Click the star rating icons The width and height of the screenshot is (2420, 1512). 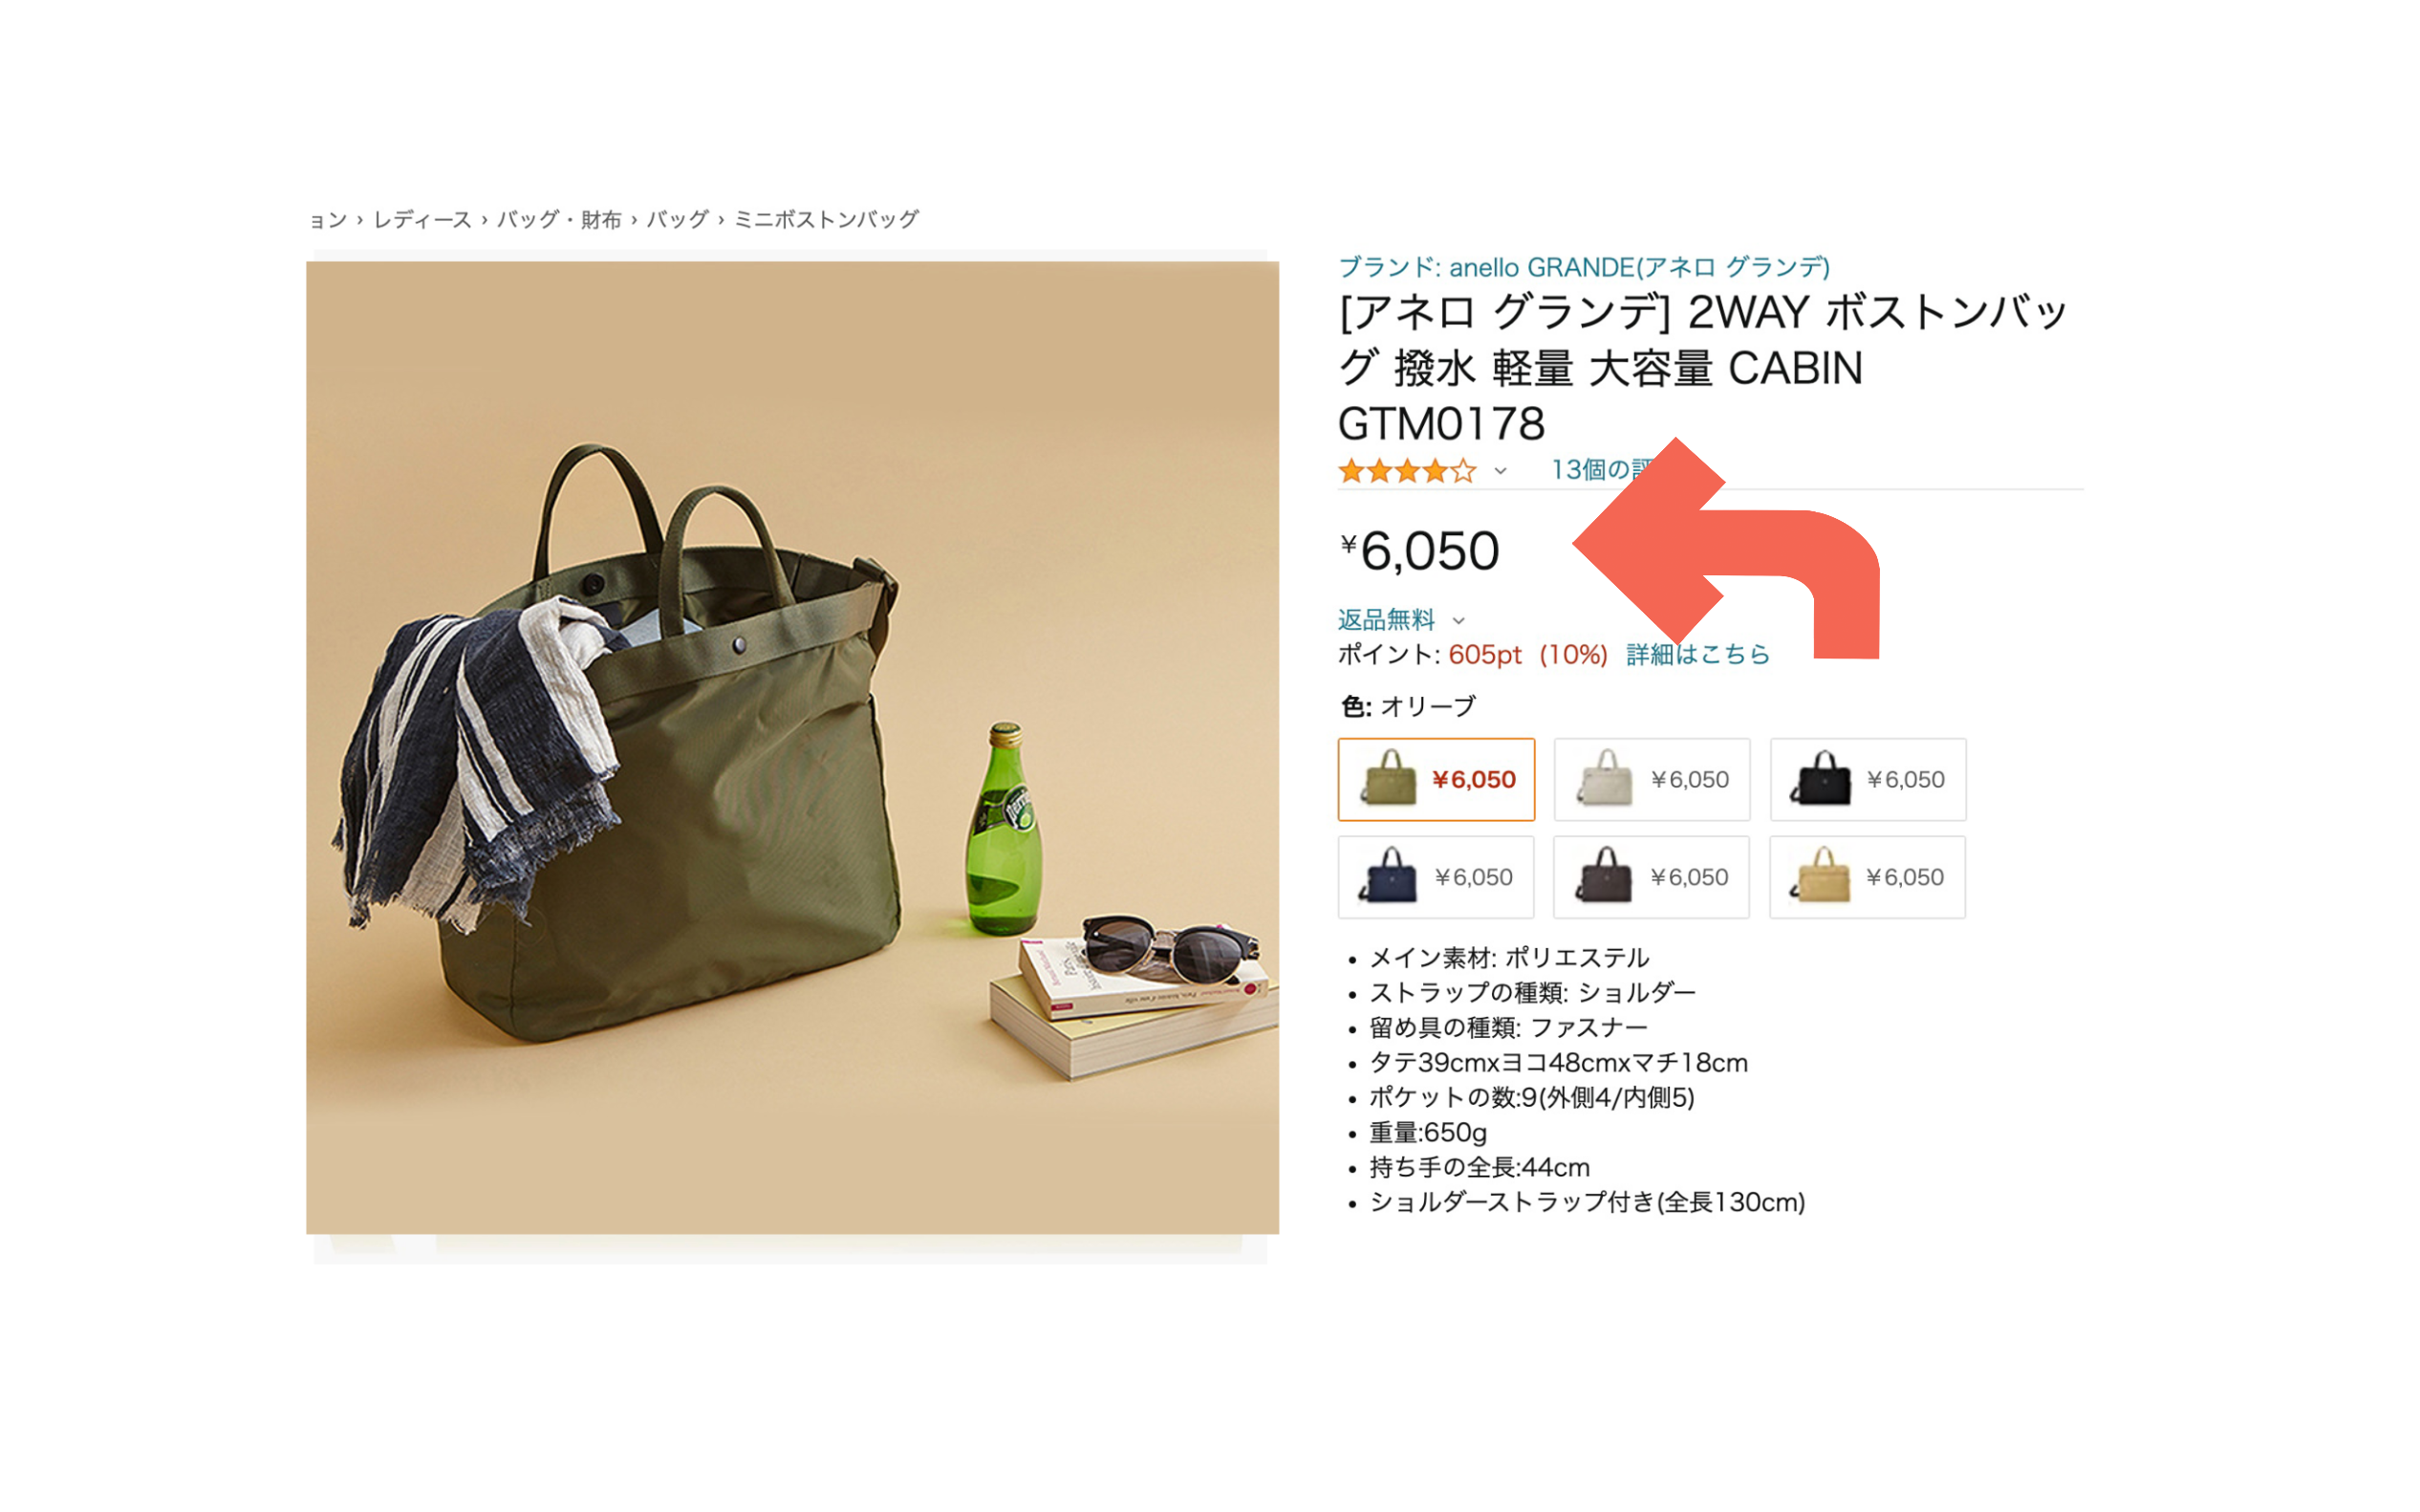[x=1407, y=470]
